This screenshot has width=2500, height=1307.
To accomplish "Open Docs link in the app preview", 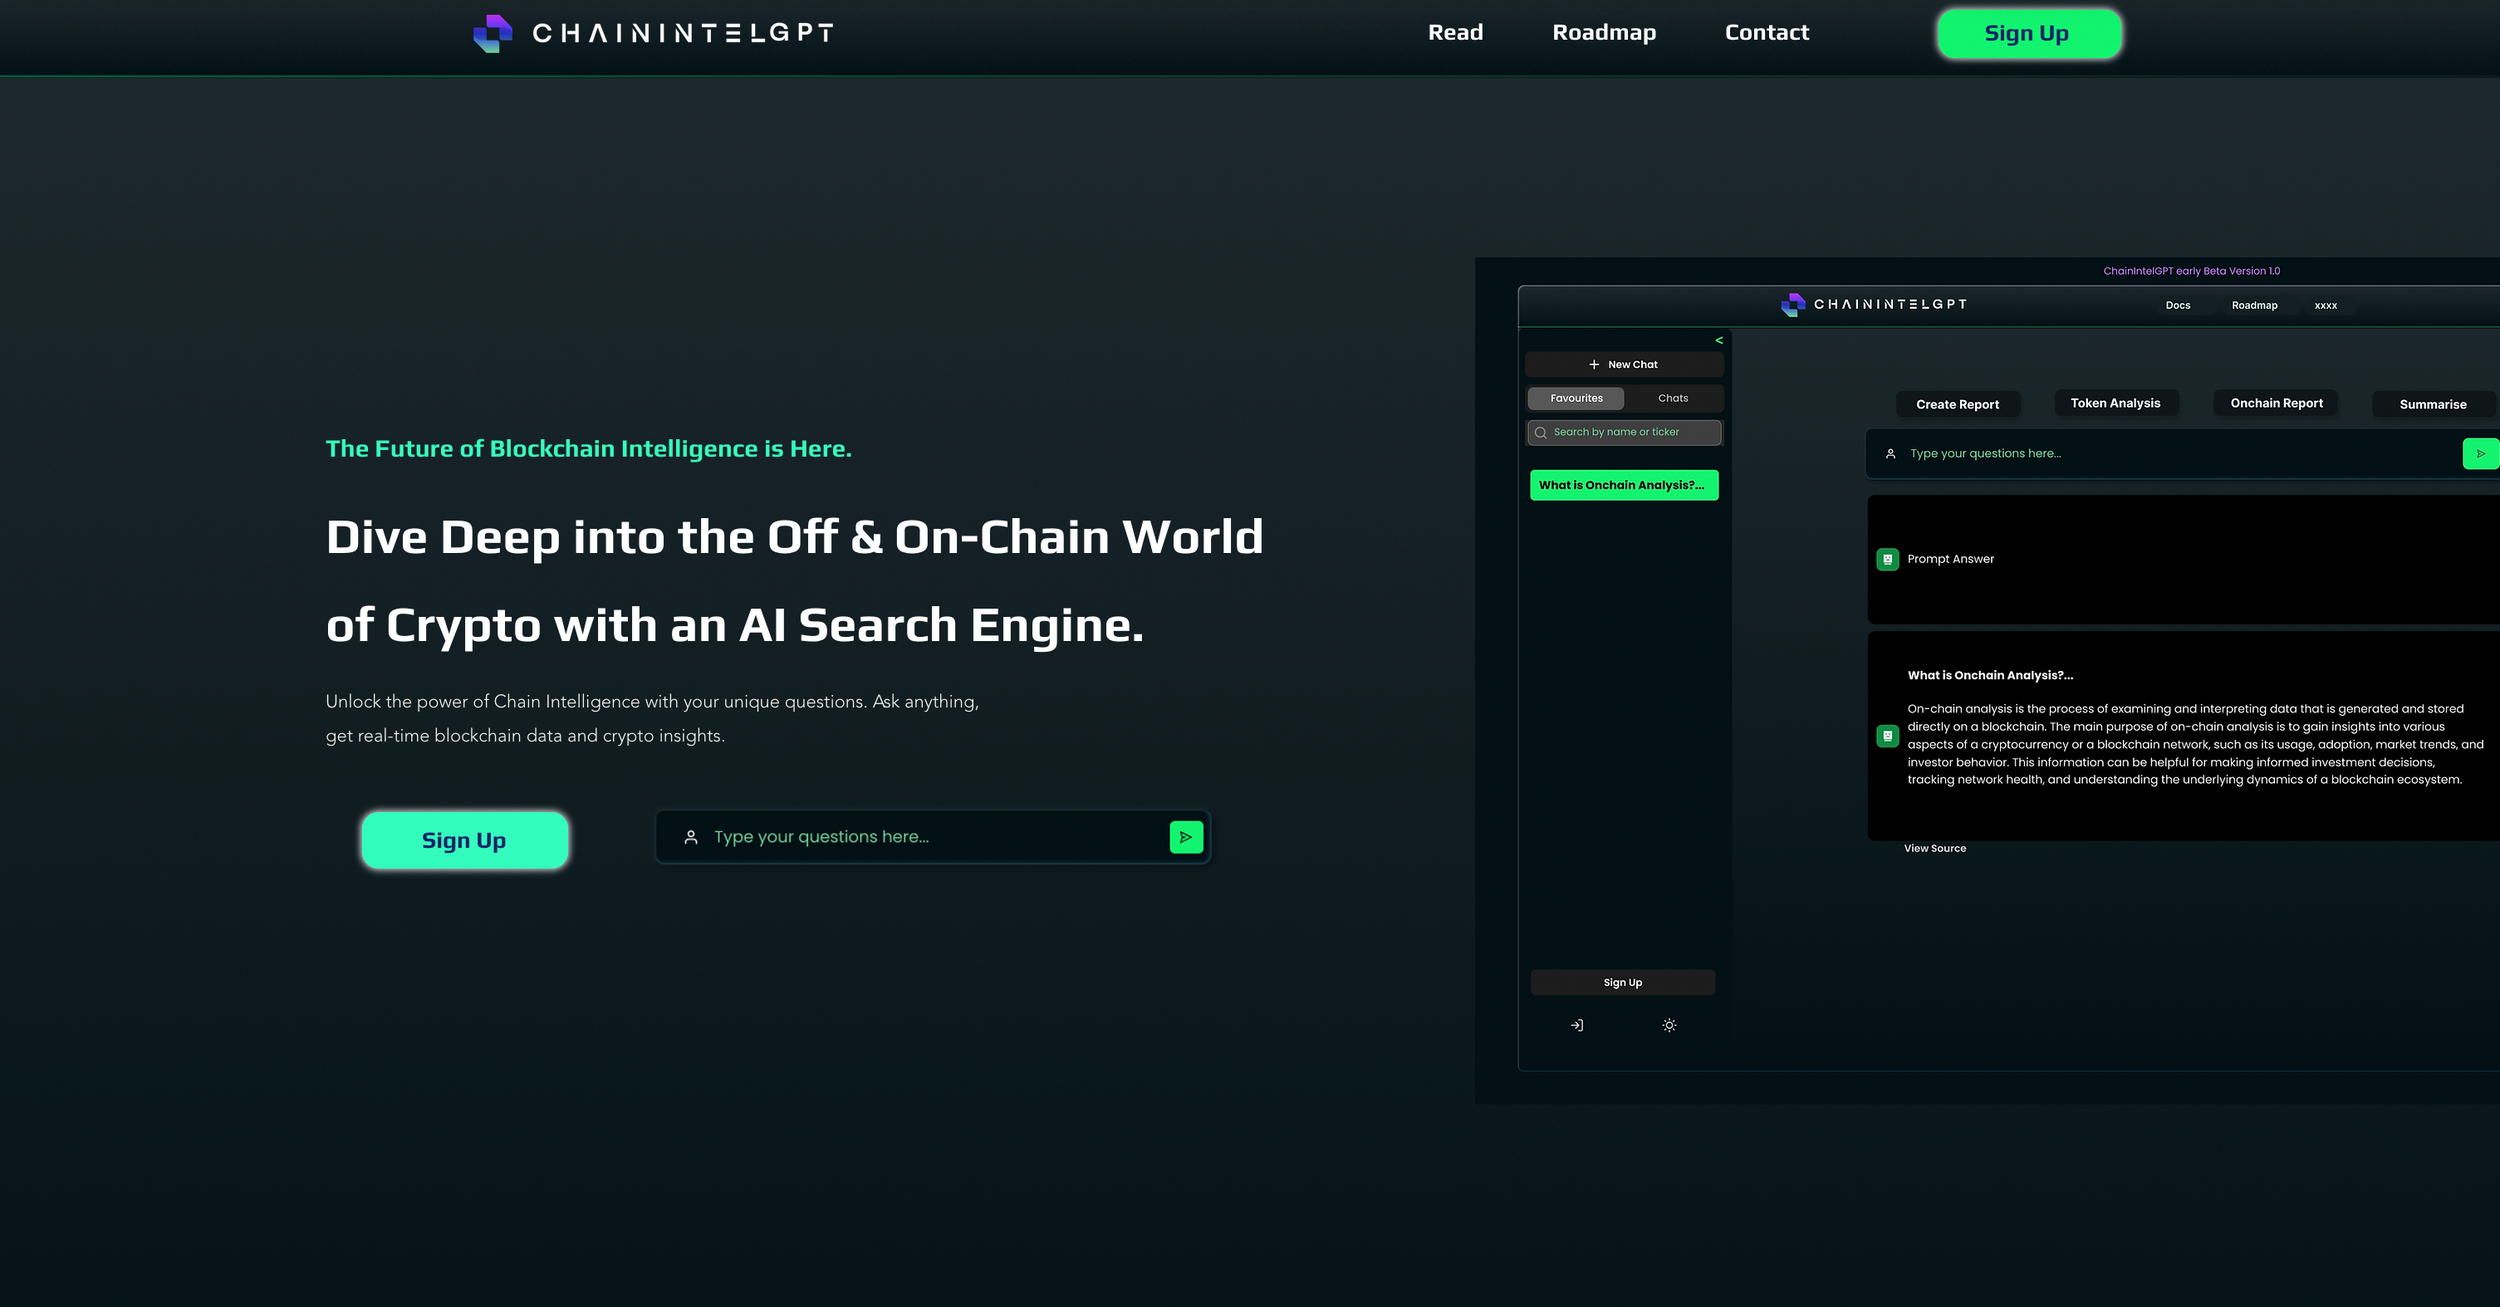I will click(2178, 306).
